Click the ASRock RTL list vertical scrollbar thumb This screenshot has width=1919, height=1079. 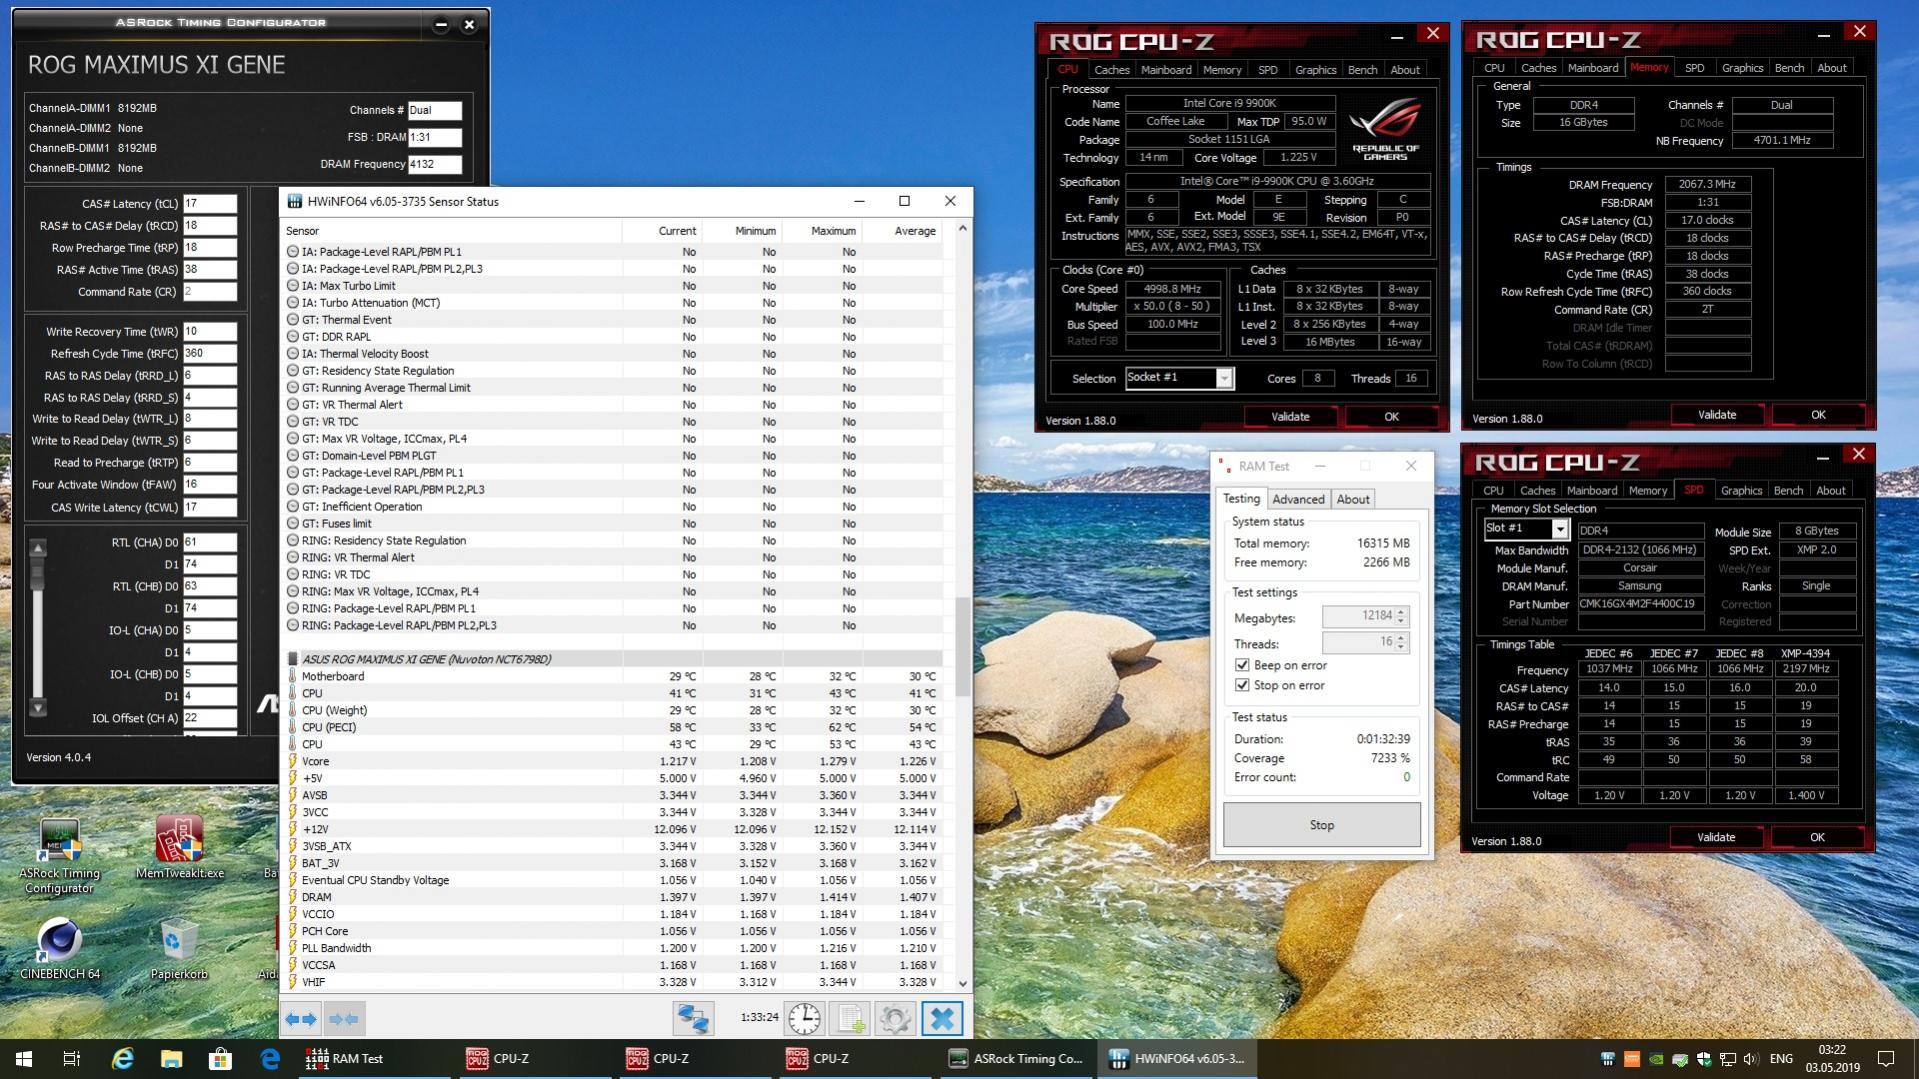point(38,573)
